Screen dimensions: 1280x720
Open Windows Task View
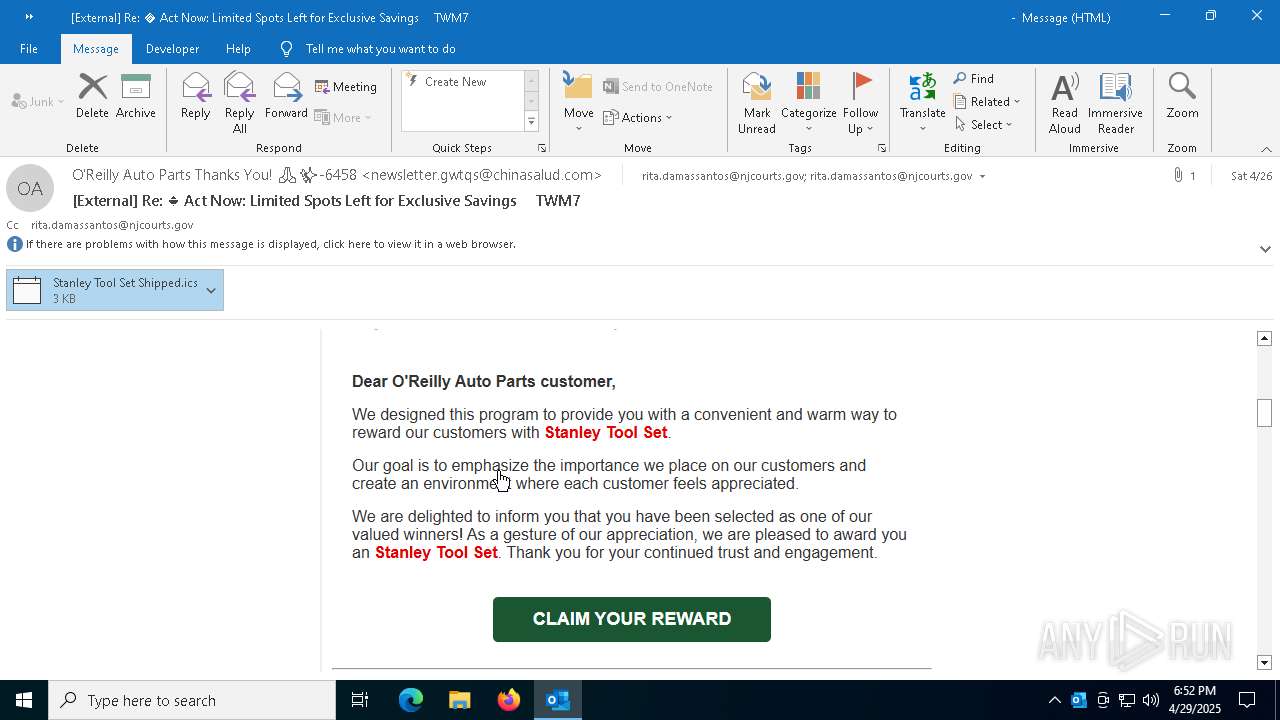coord(360,700)
